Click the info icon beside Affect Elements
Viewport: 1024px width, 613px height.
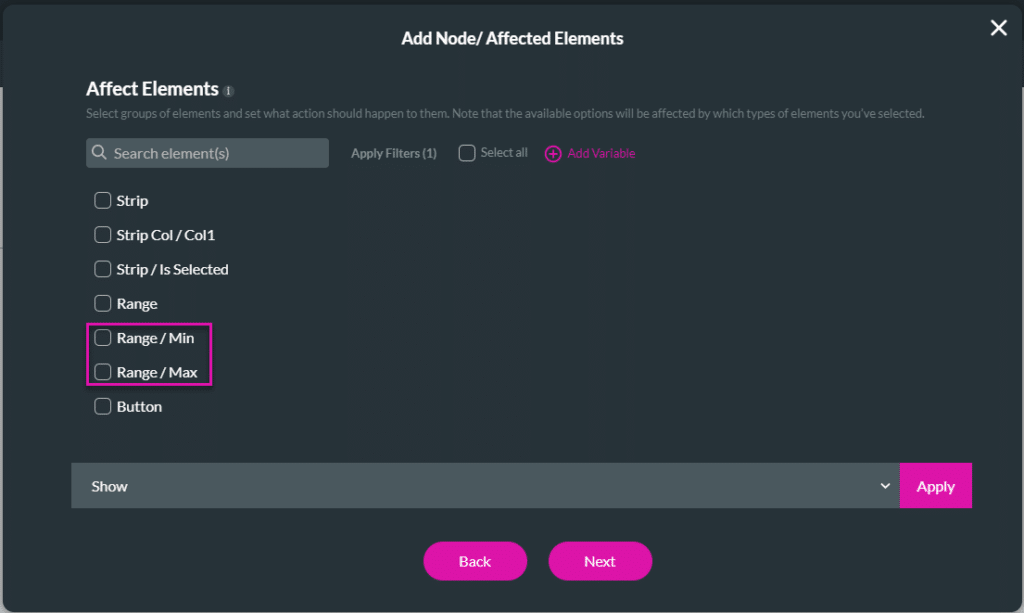click(x=229, y=90)
